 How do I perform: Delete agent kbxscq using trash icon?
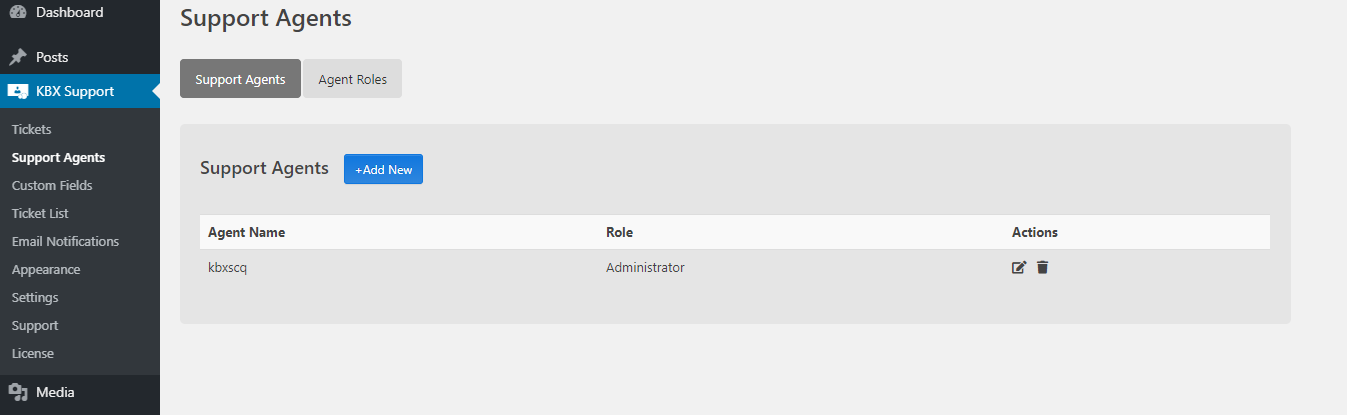click(1042, 267)
